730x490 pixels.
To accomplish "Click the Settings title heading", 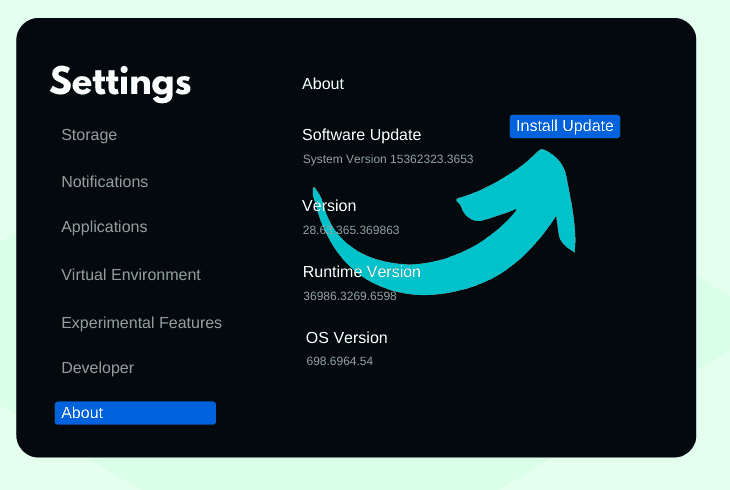I will (x=121, y=83).
